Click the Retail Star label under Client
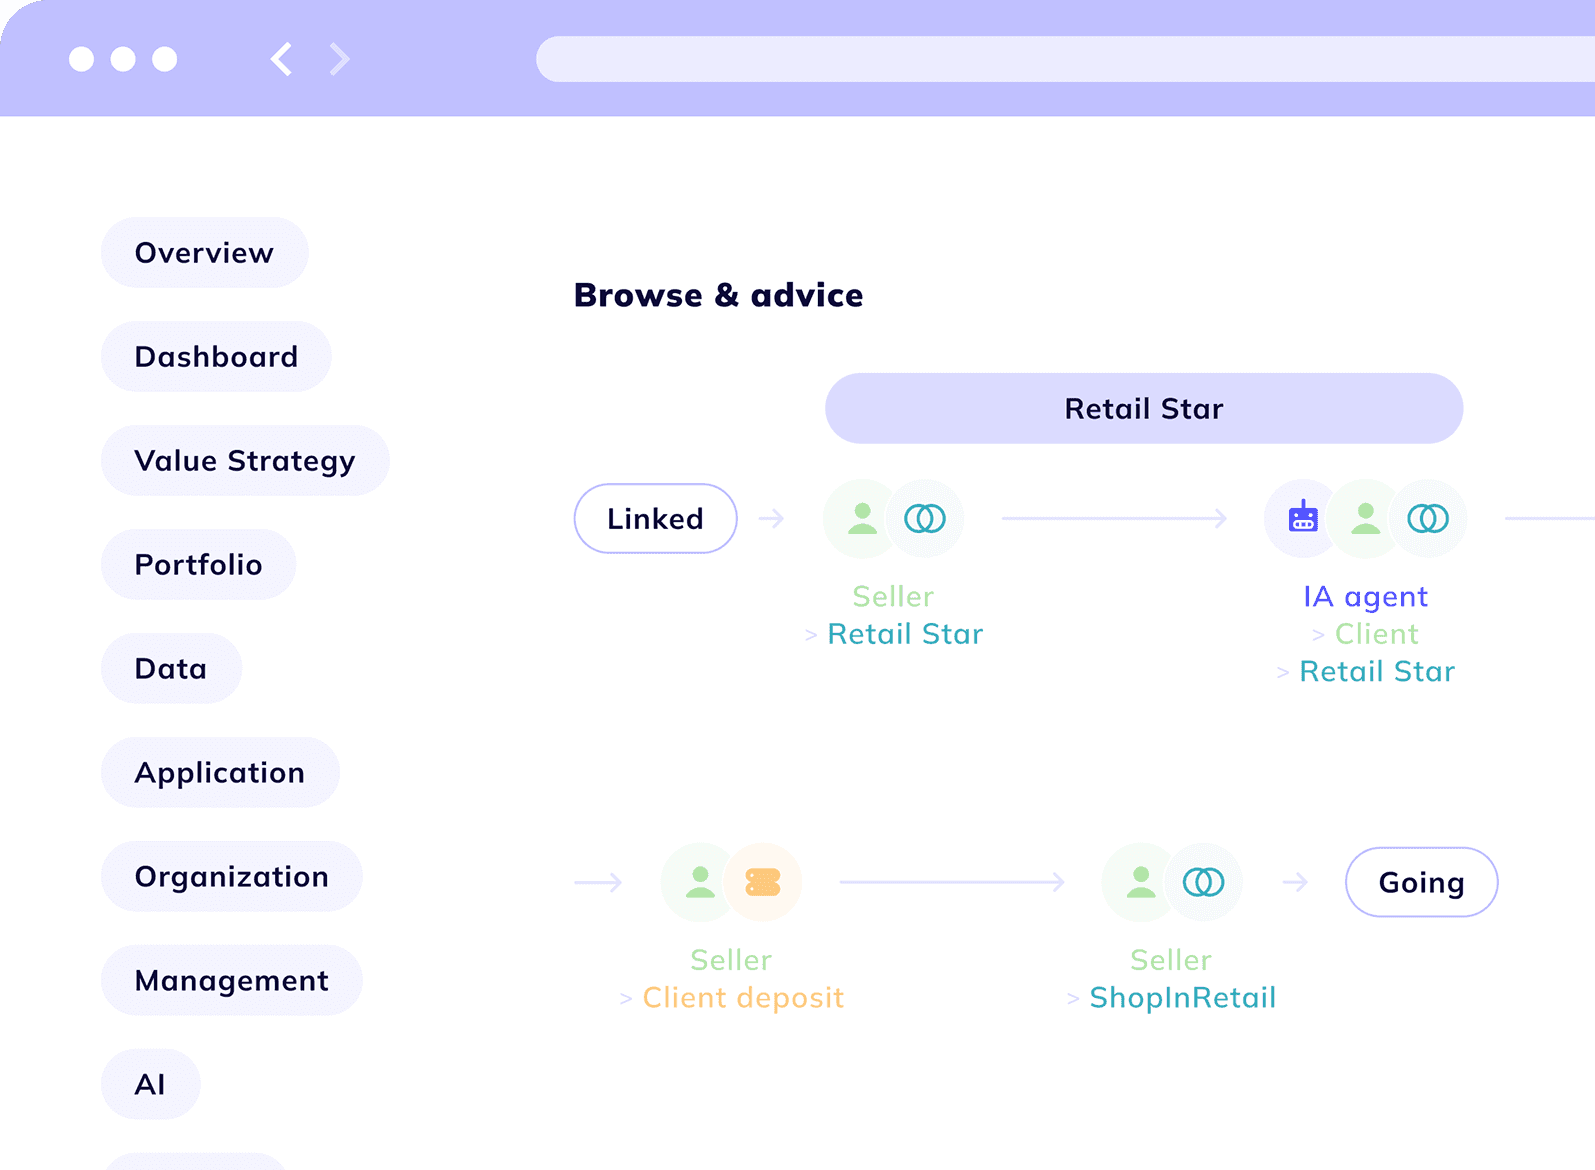Screen dimensions: 1595x1170 pos(1376,671)
